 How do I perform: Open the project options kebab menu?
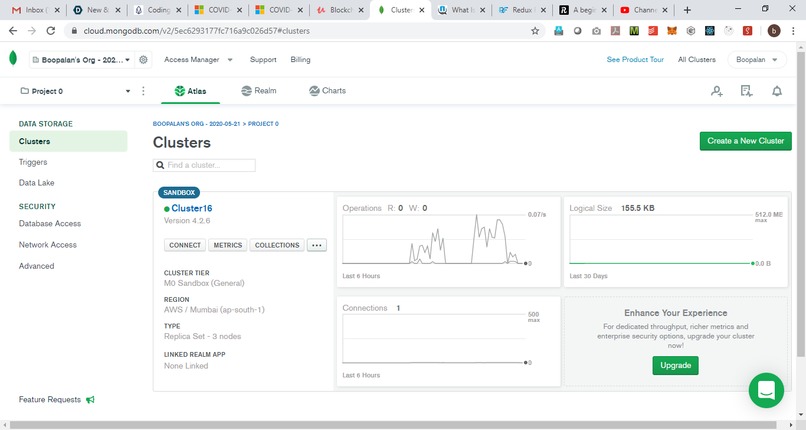pos(143,91)
